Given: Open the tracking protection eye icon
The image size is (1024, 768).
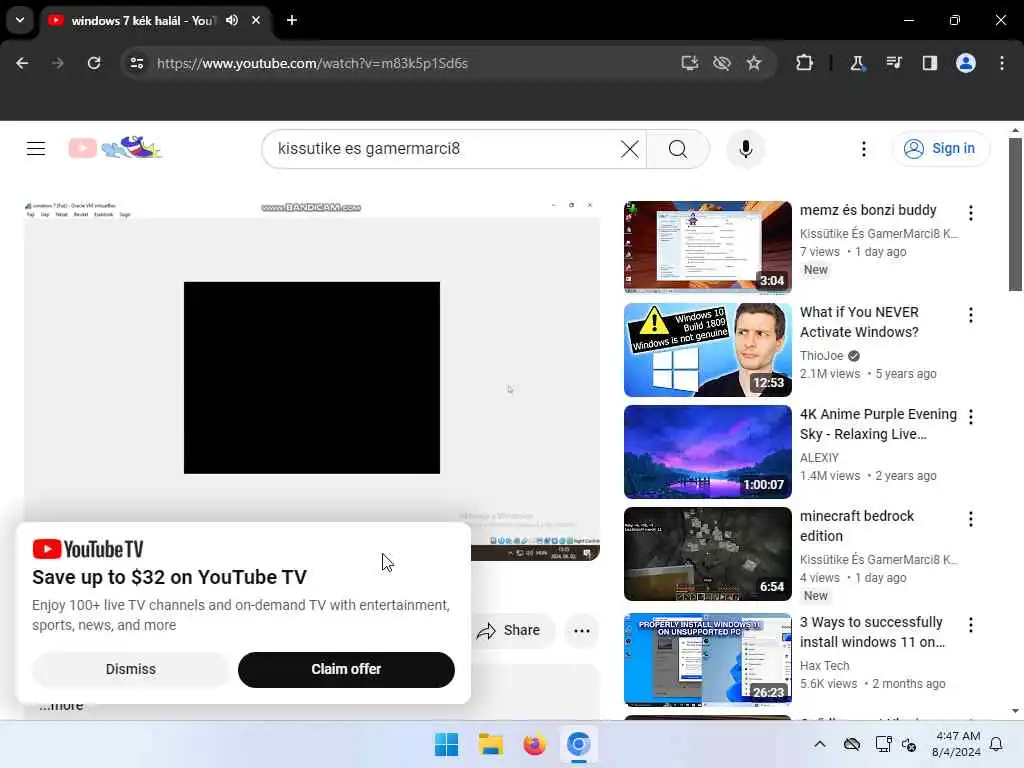Looking at the screenshot, I should 722,63.
